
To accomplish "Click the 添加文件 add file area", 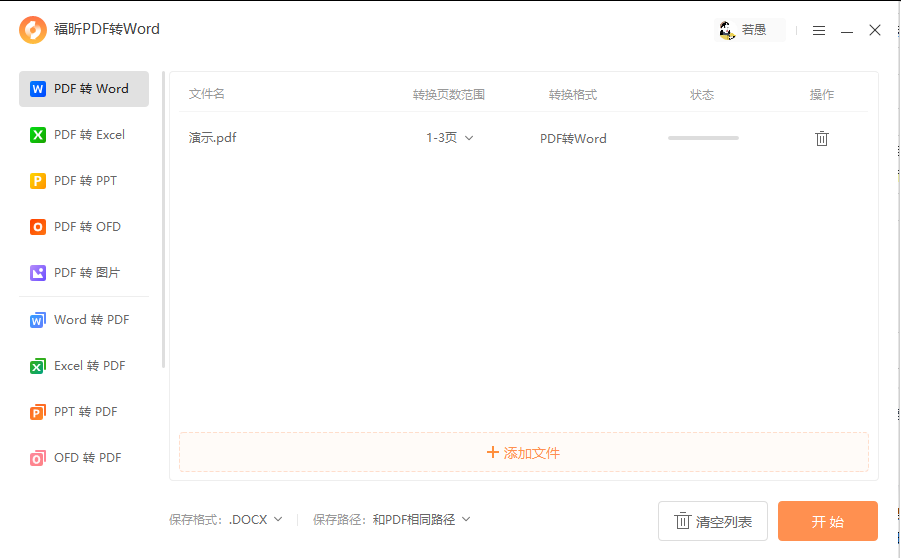I will coord(523,453).
